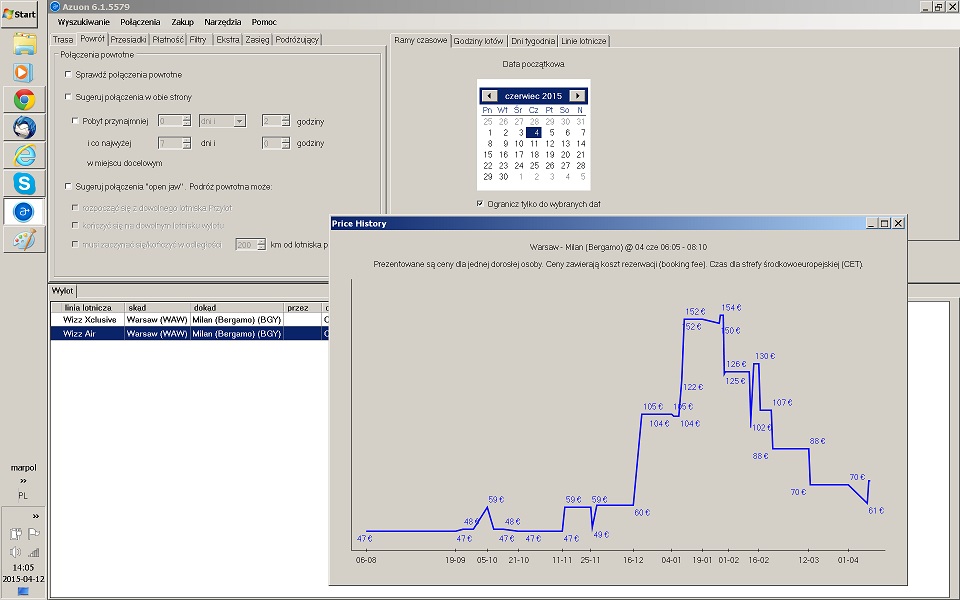
Task: Open Google Chrome from the taskbar
Action: pos(24,100)
